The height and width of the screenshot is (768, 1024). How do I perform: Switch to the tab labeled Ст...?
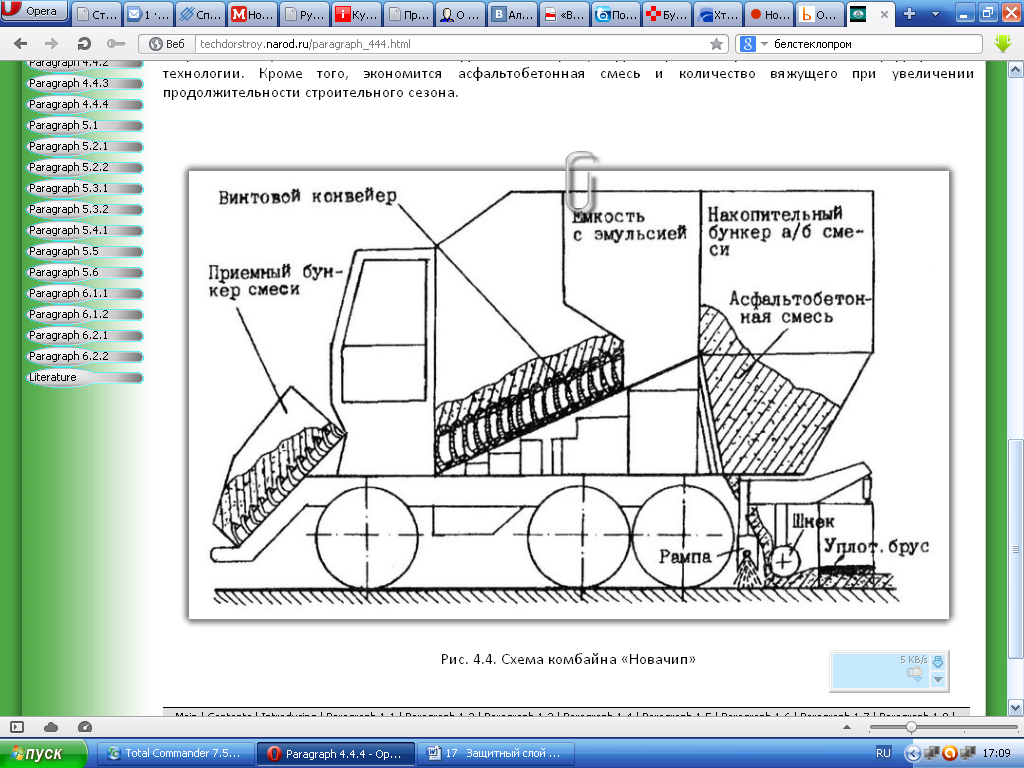(96, 14)
